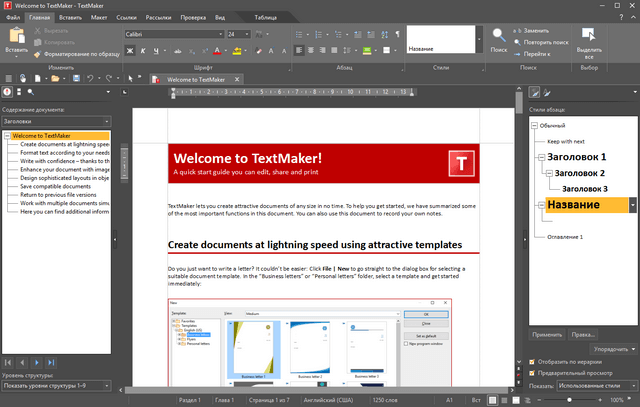Click the Правка... button in styles panel

click(x=583, y=333)
